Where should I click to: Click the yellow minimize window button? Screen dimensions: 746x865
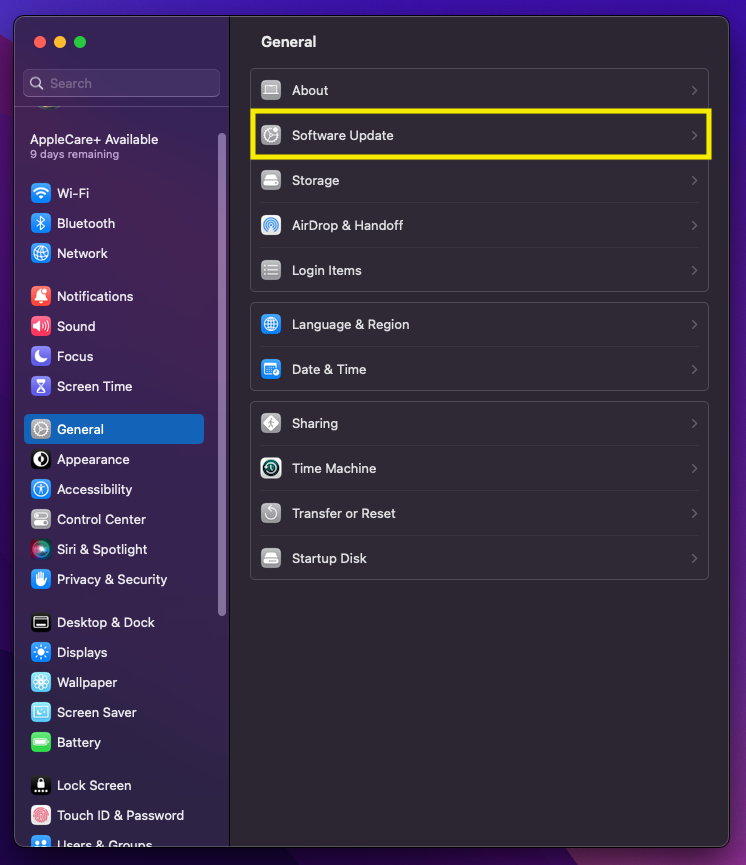pos(60,42)
